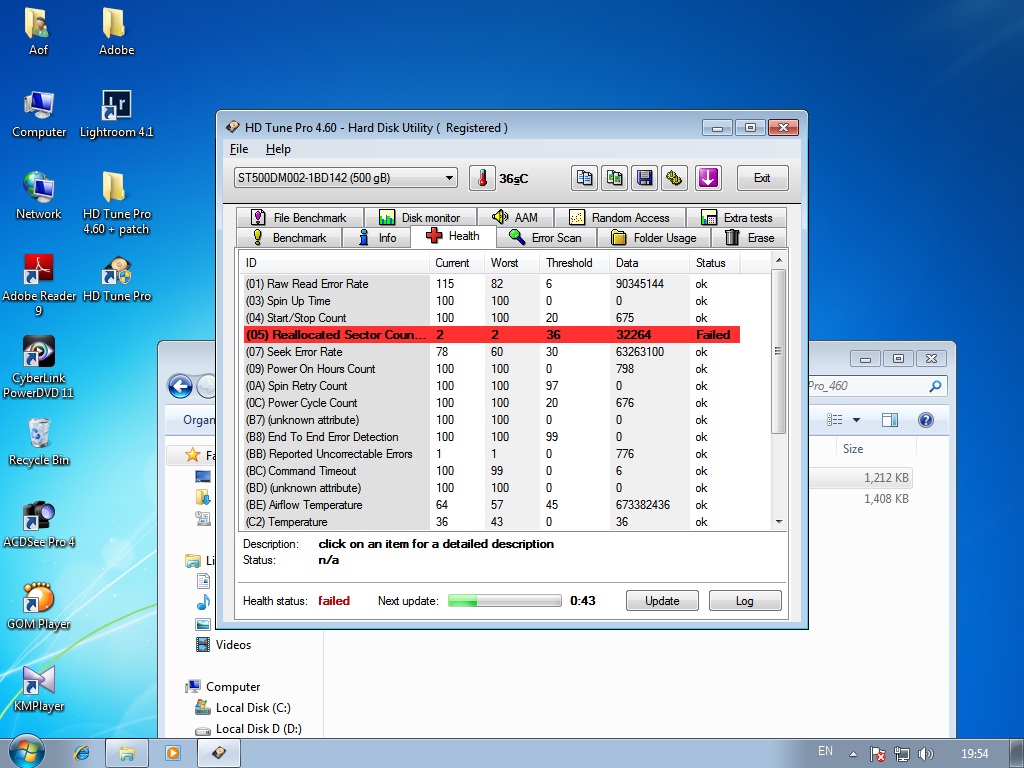Switch to the File Benchmark tab
This screenshot has width=1024, height=768.
[x=299, y=217]
